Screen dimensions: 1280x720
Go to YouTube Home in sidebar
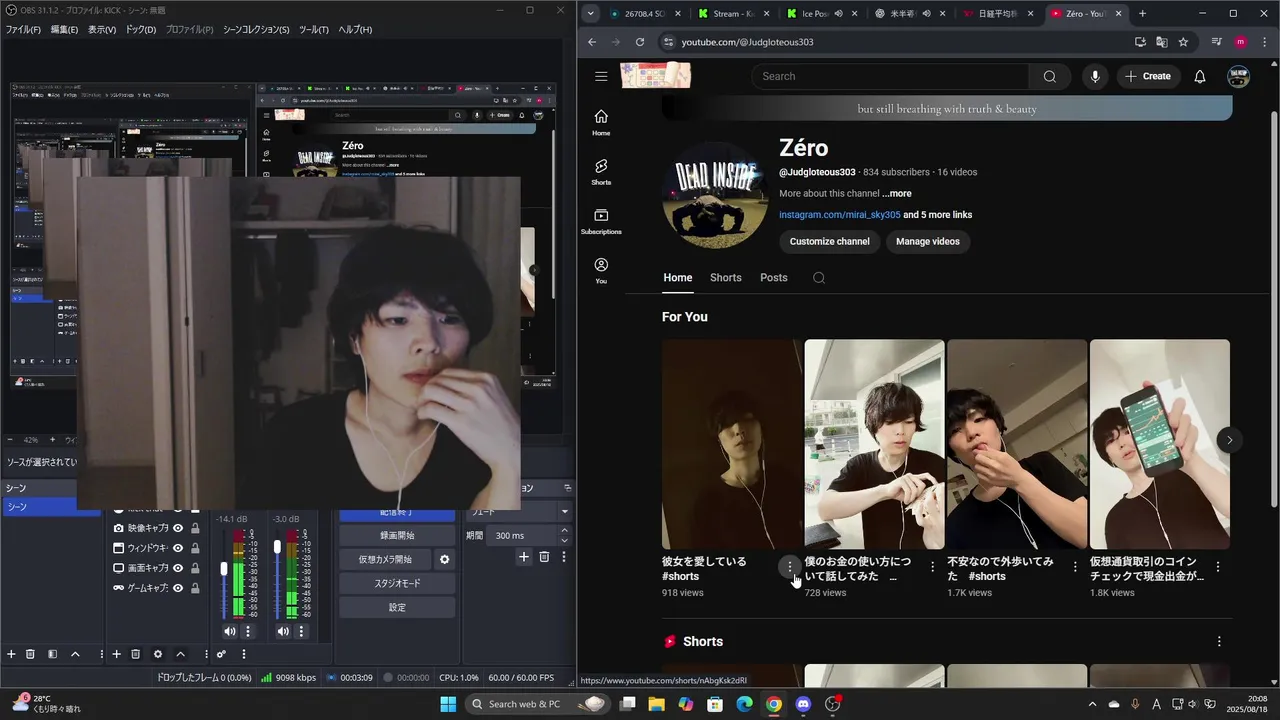pos(601,122)
